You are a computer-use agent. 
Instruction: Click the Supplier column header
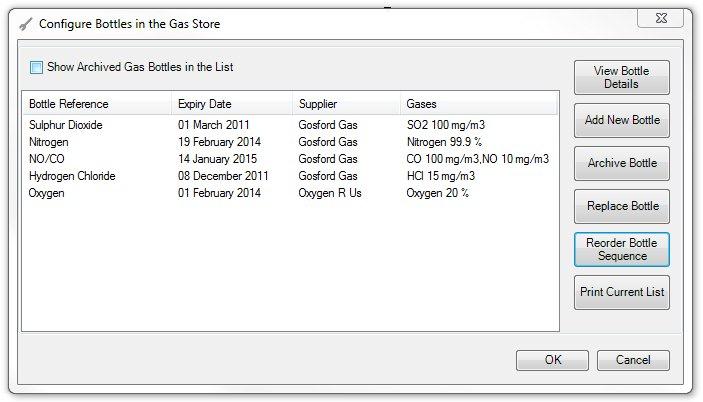(347, 104)
